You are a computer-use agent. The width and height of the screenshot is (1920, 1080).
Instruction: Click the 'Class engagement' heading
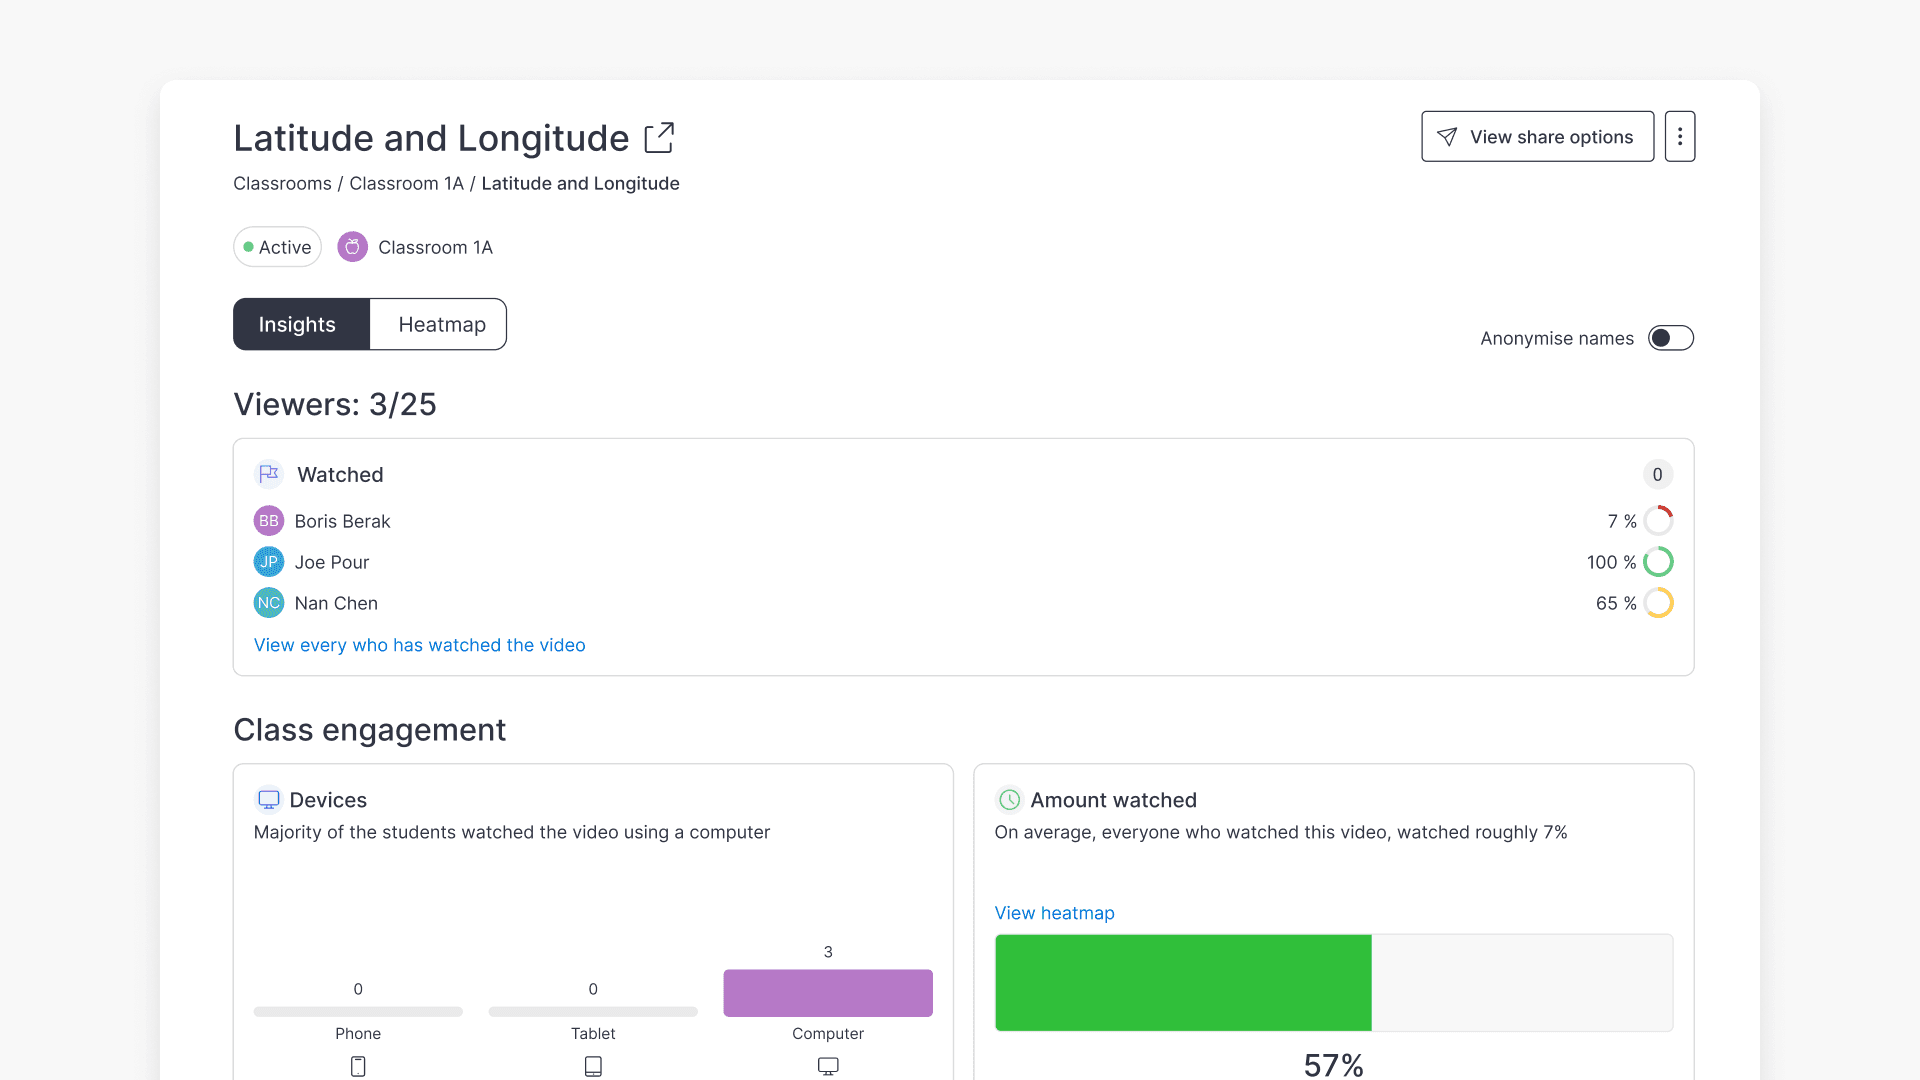click(x=369, y=730)
